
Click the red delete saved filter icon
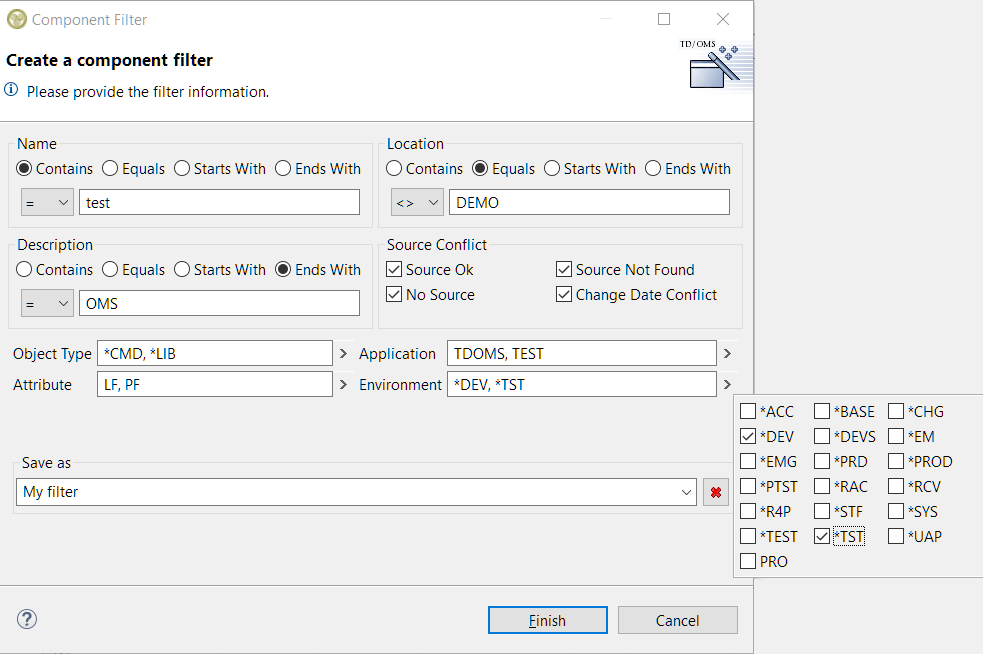tap(715, 492)
